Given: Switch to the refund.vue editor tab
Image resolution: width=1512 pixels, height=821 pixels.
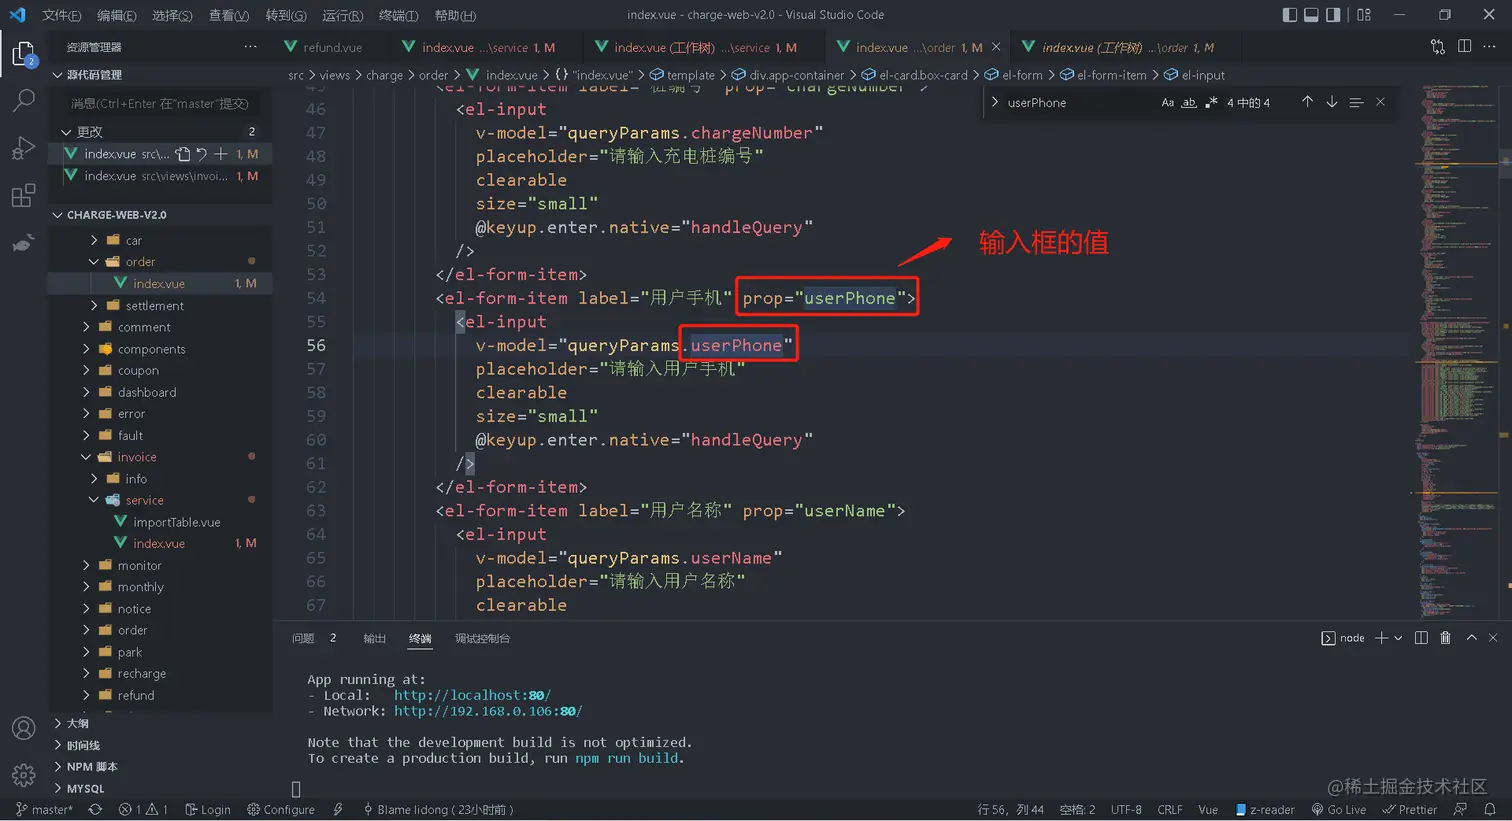Looking at the screenshot, I should [x=332, y=47].
